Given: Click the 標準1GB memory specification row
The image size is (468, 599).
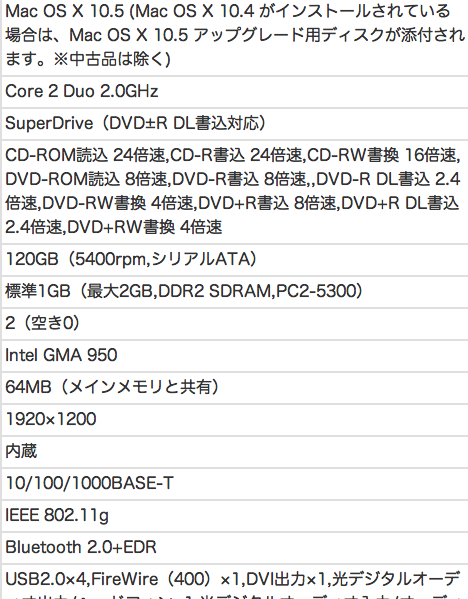Looking at the screenshot, I should [x=235, y=292].
